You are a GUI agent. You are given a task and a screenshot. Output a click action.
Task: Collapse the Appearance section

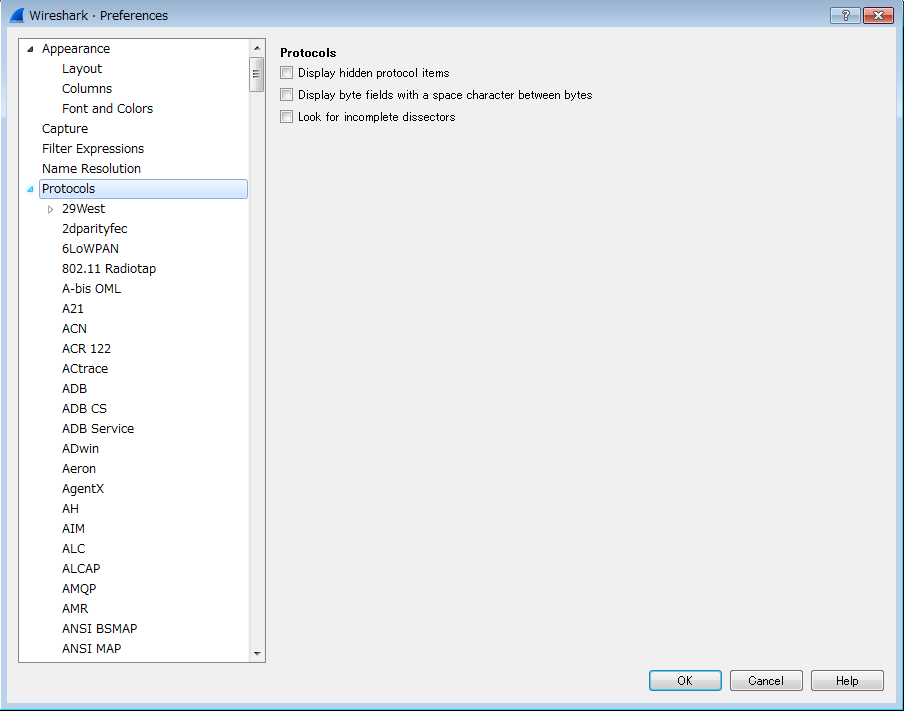31,48
